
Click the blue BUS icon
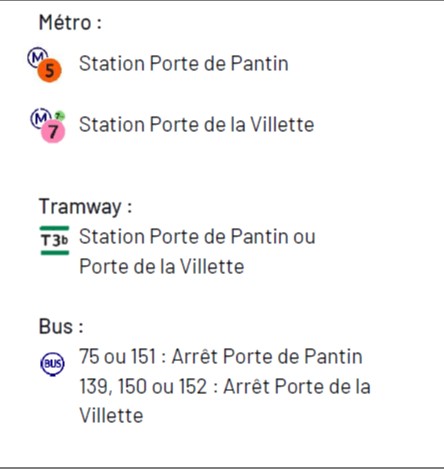(52, 364)
